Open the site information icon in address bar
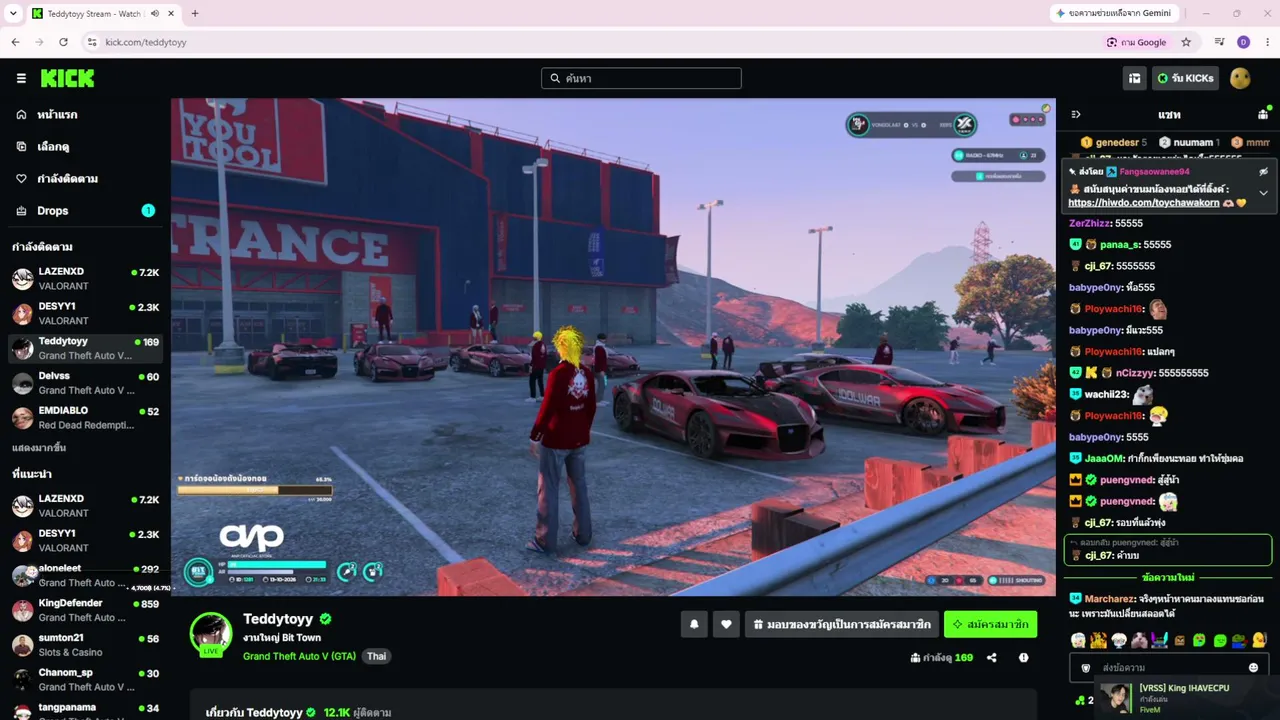 pyautogui.click(x=92, y=42)
